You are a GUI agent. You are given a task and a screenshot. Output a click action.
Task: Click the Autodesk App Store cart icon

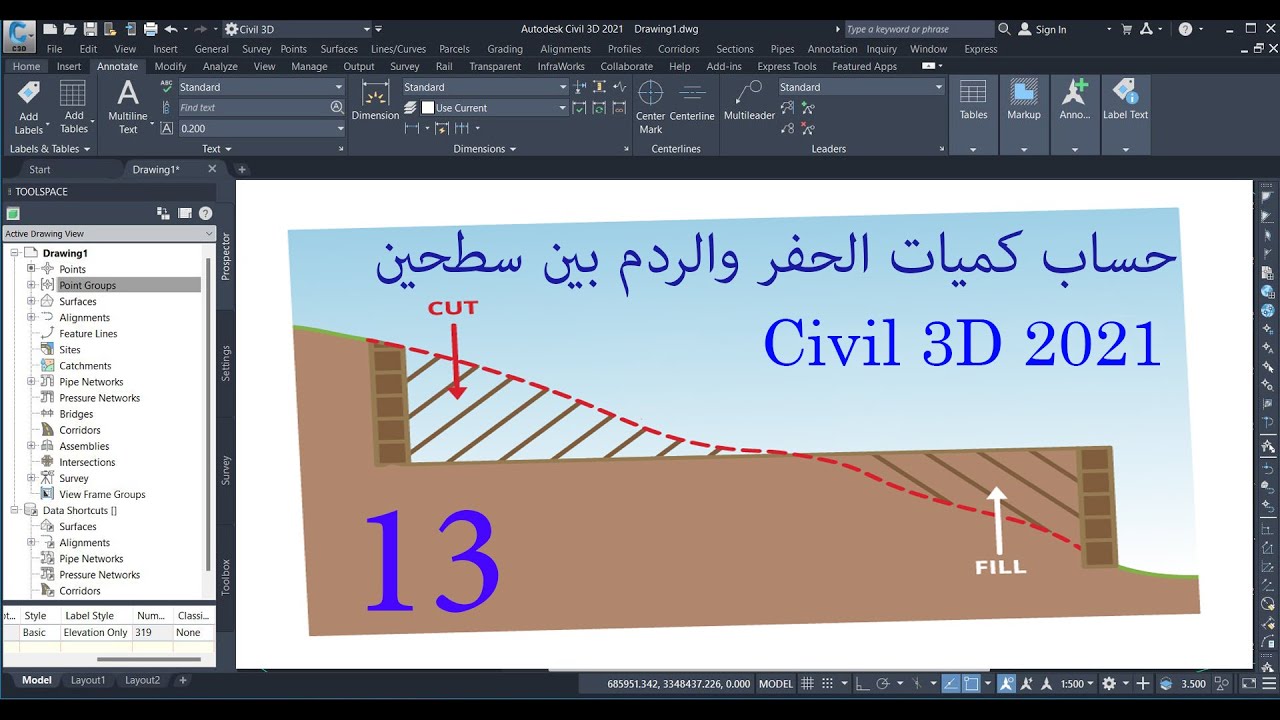click(x=1127, y=29)
